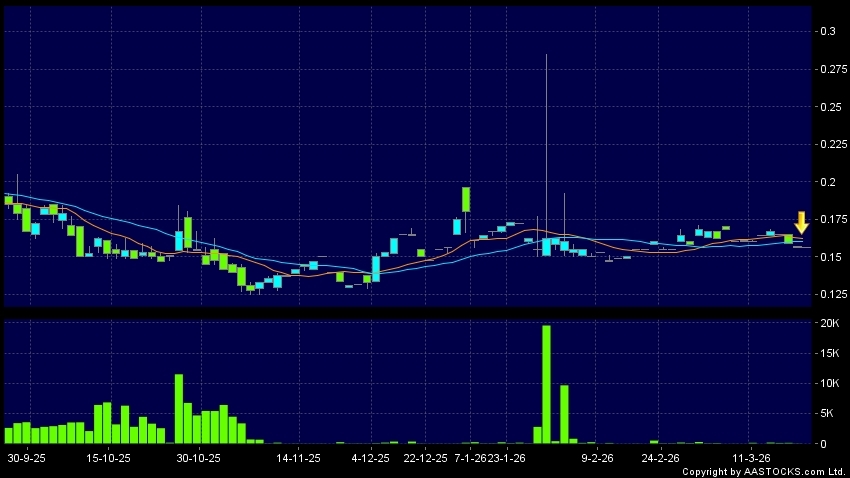Select the 0.125 price axis label
This screenshot has height=478, width=850.
coord(831,294)
